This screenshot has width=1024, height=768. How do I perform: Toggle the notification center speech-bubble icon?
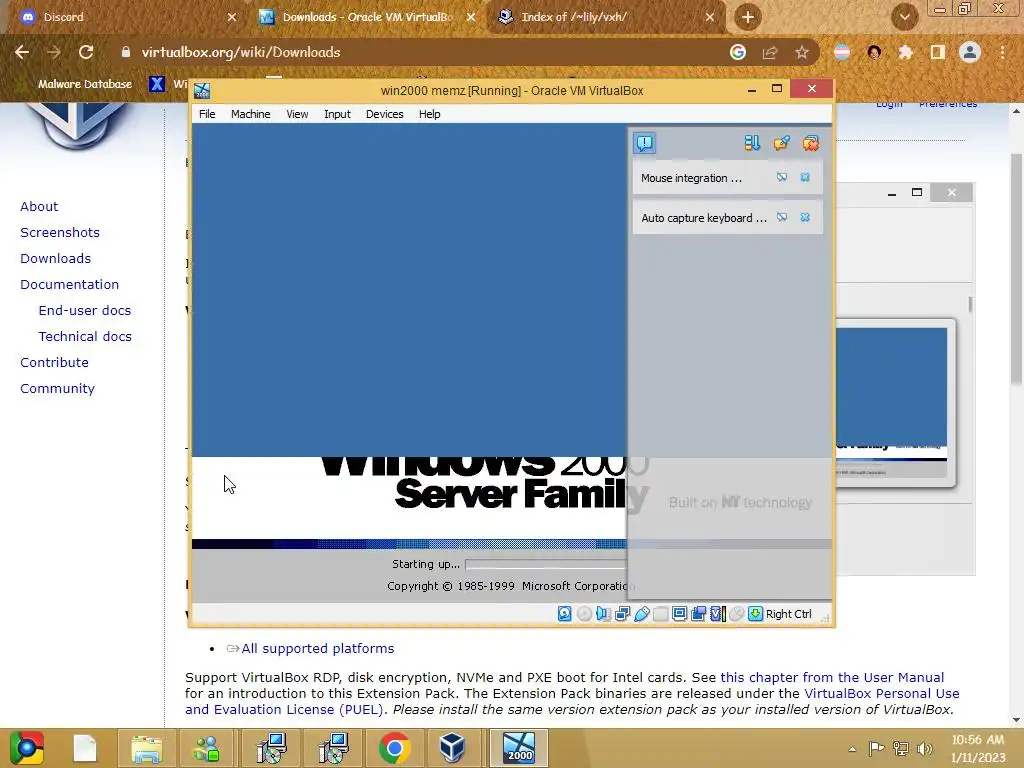645,143
